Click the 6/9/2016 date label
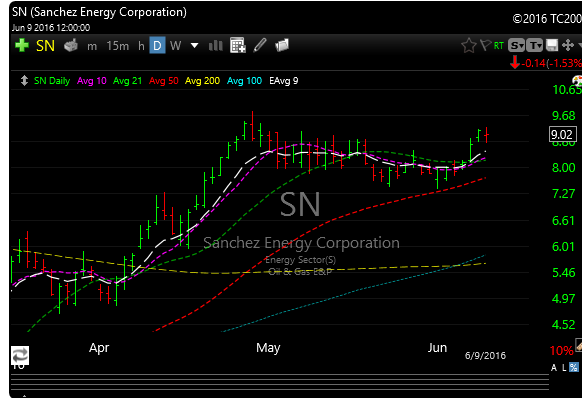Screen dimensions: 582x398 (x=485, y=356)
